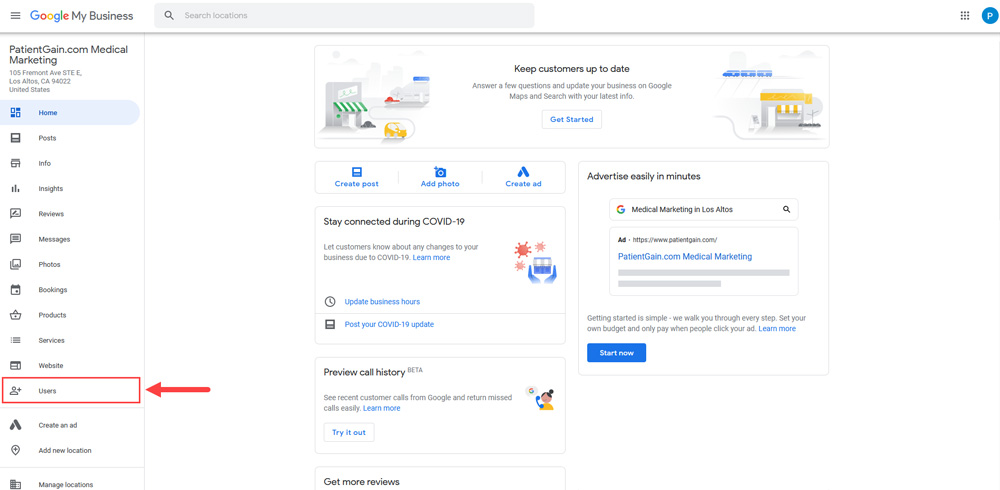The height and width of the screenshot is (490, 1000).
Task: Click the Bookings calendar icon
Action: pyautogui.click(x=15, y=290)
